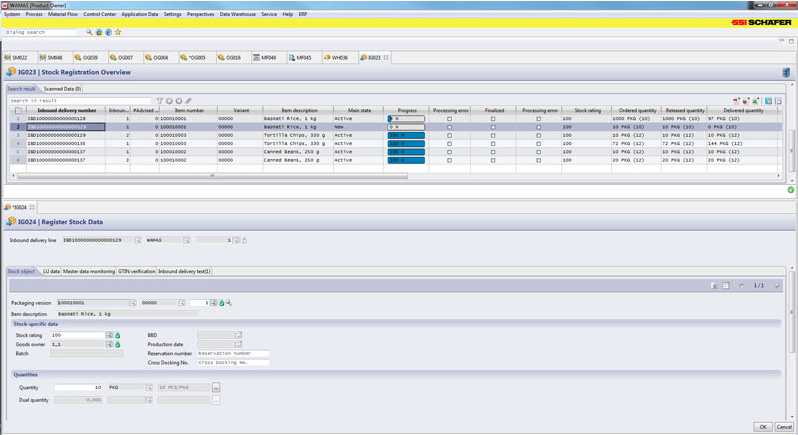
Task: Toggle Finalized checkbox for delivery line 0129
Action: pos(493,136)
